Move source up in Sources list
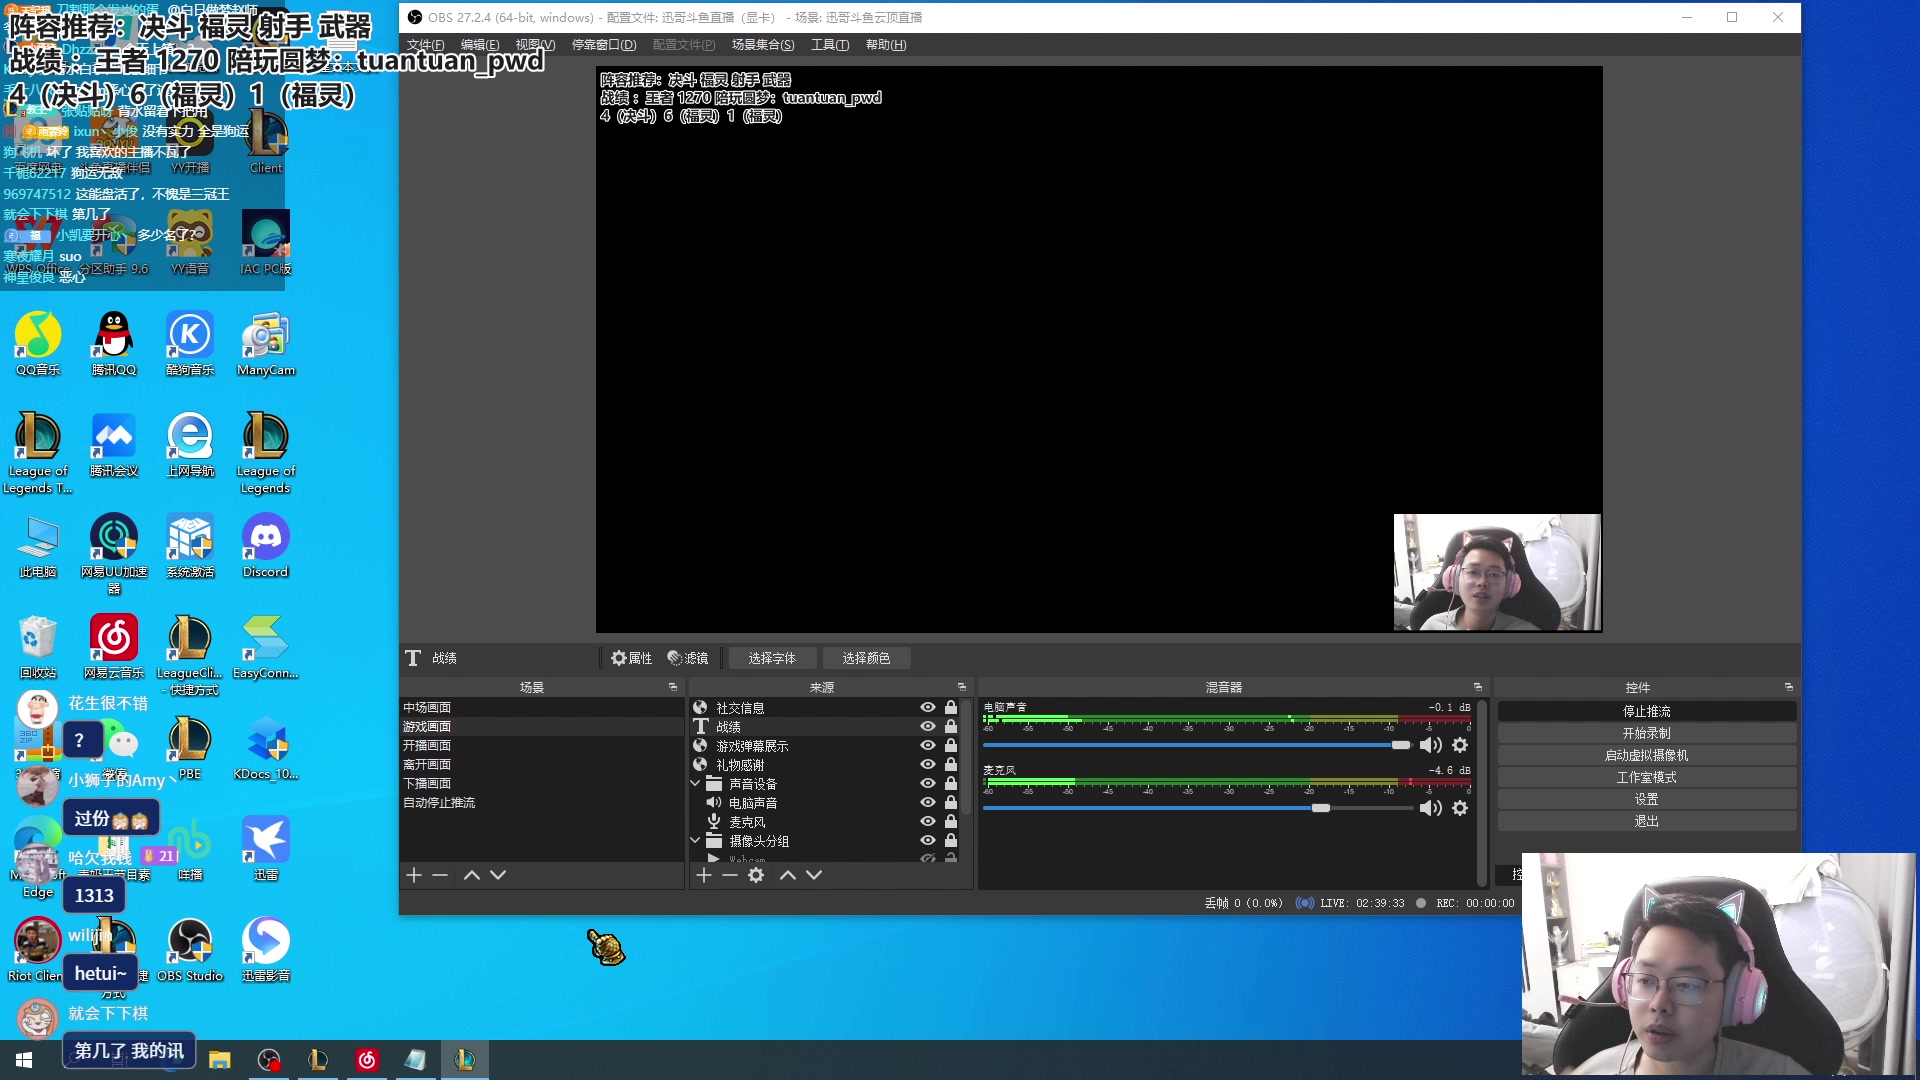This screenshot has height=1080, width=1920. coord(788,875)
